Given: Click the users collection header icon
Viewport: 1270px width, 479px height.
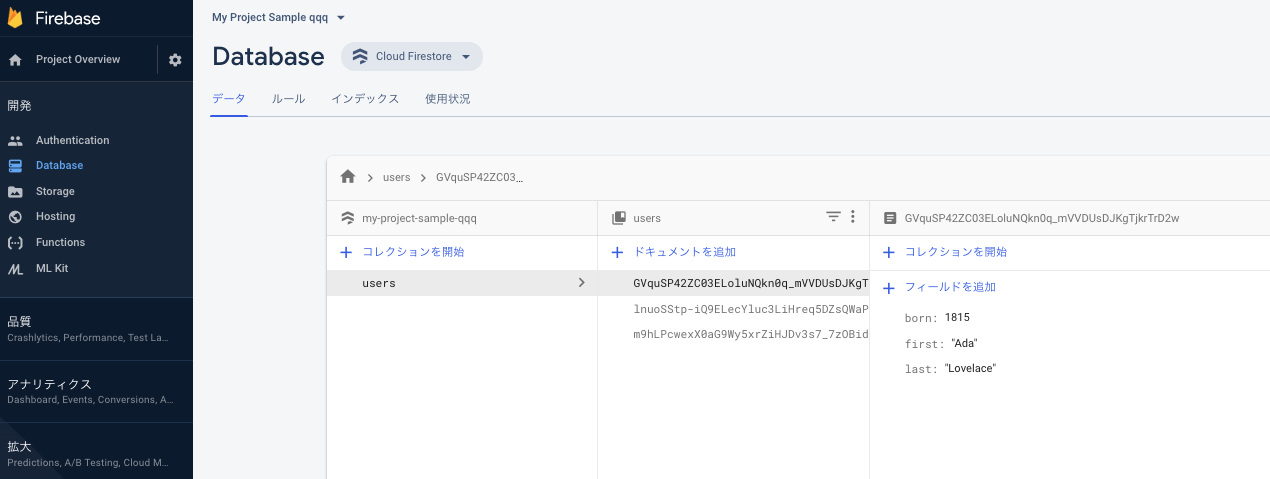Looking at the screenshot, I should pos(619,217).
